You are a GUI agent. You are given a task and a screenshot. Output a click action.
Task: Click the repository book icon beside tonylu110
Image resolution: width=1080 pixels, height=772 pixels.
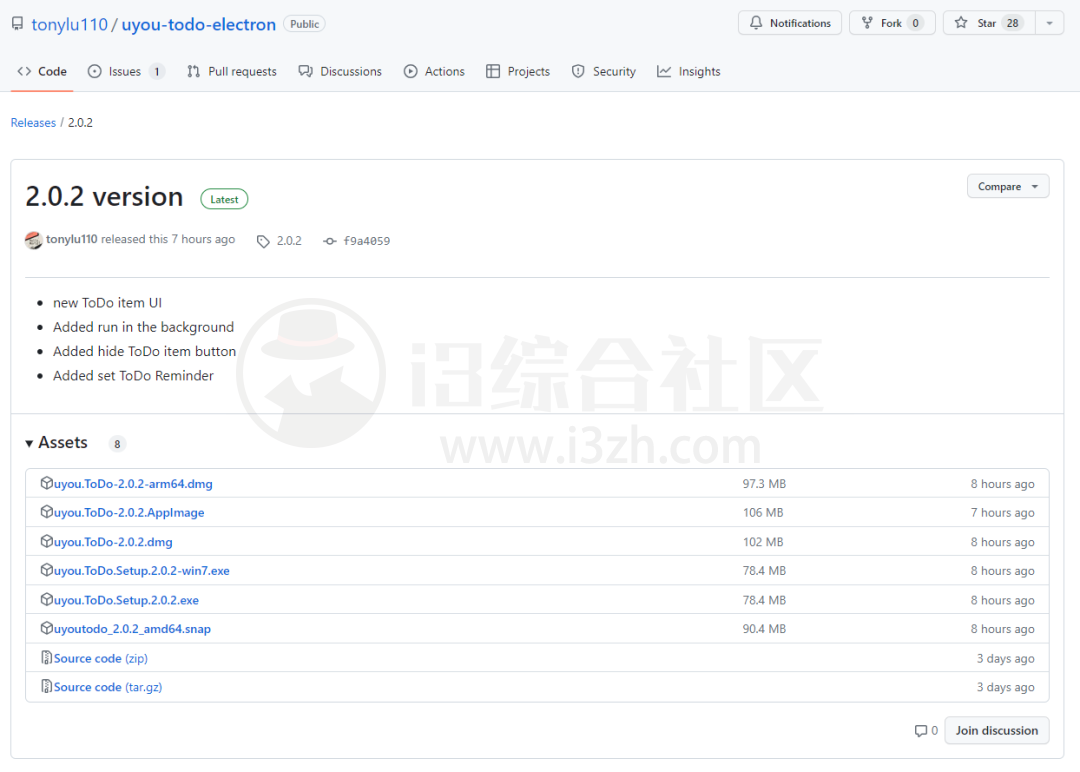coord(17,24)
